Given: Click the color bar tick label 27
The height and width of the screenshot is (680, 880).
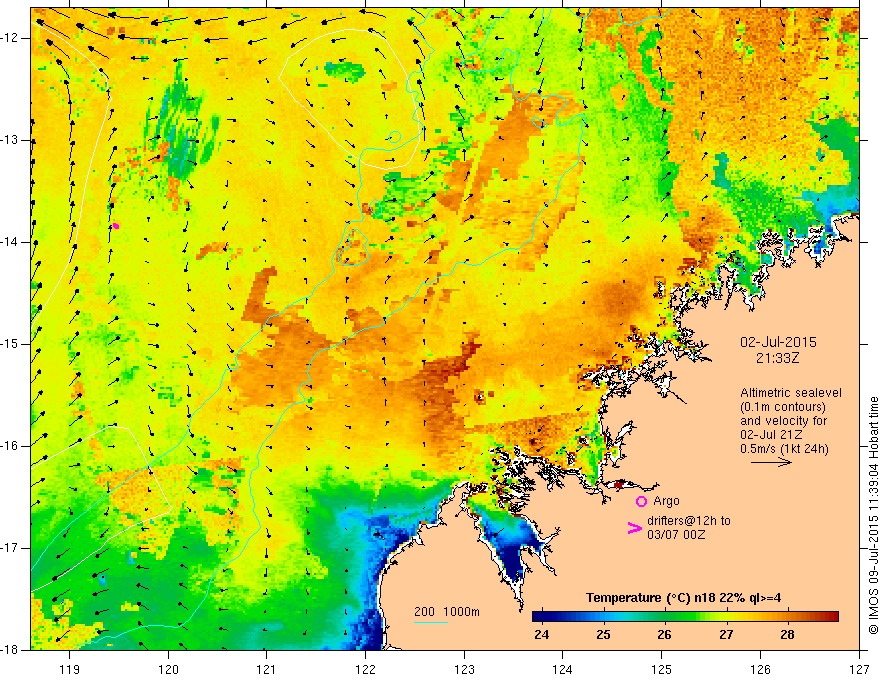Looking at the screenshot, I should [726, 635].
